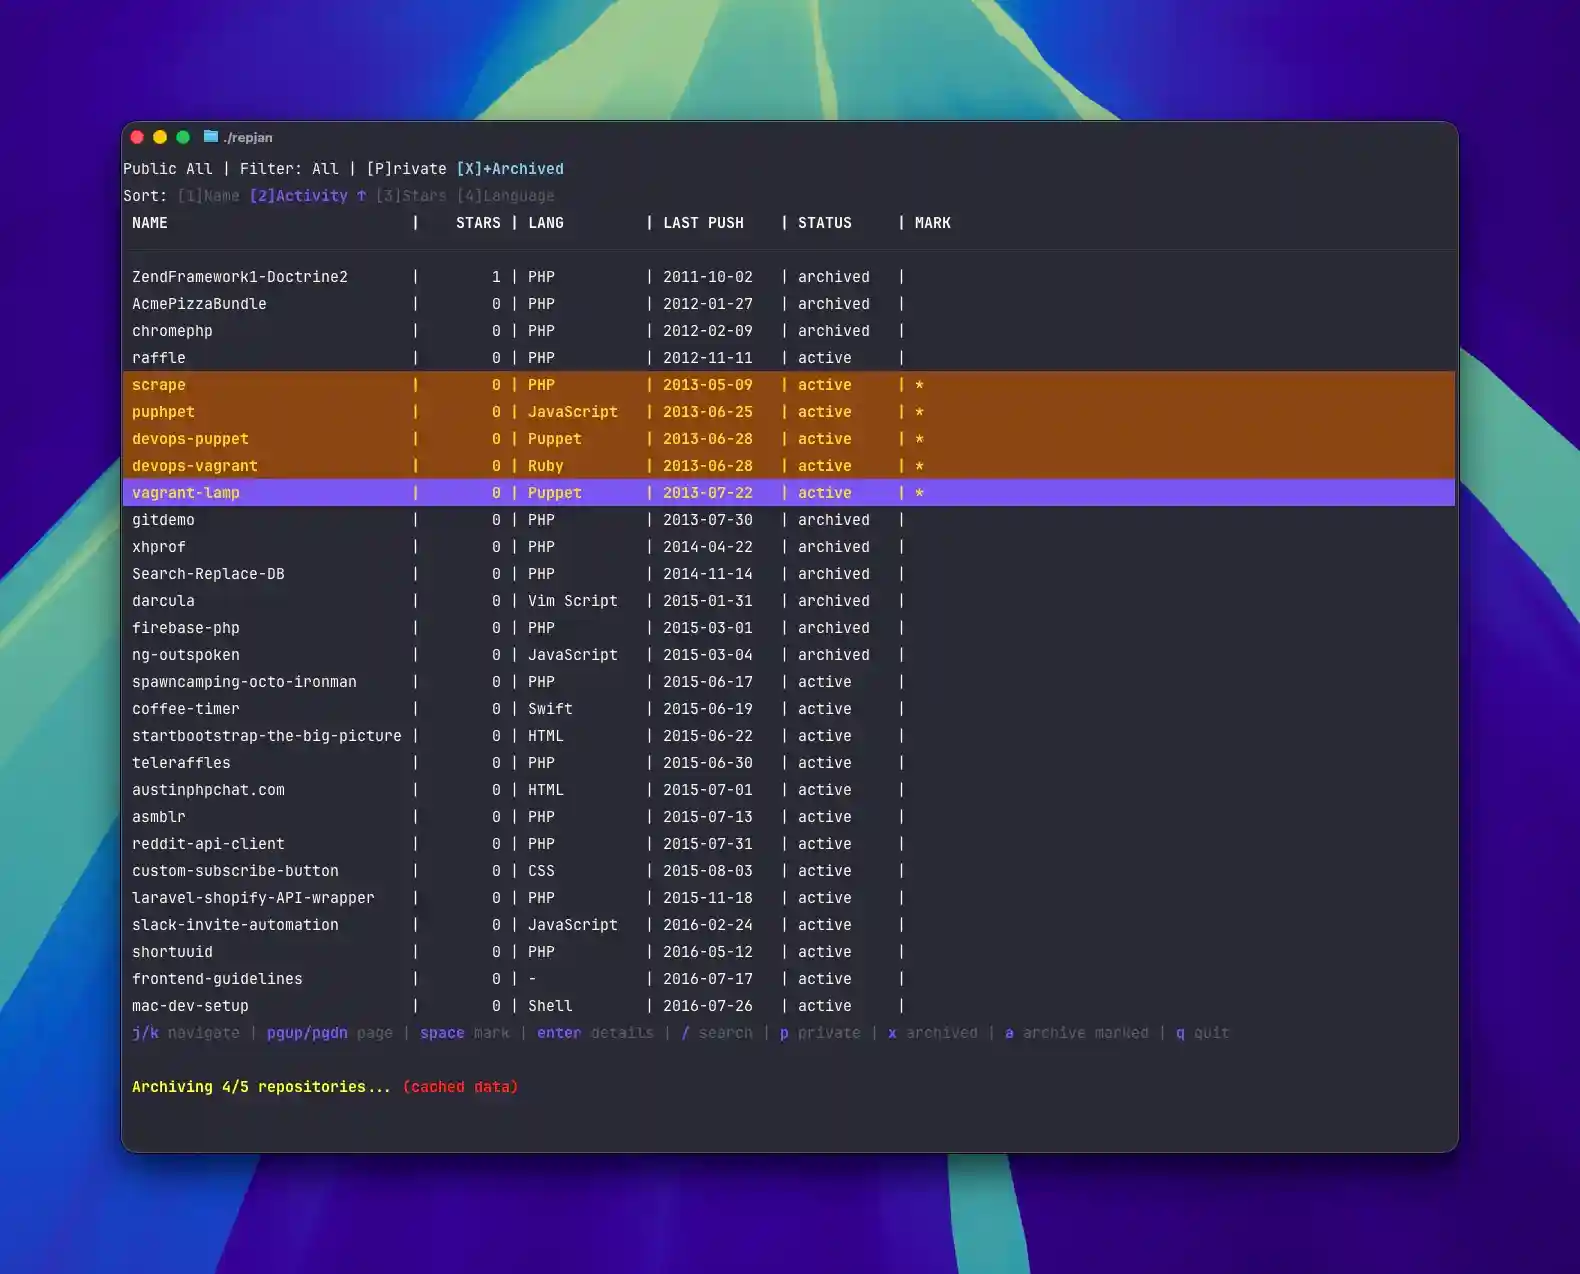Click the mark star in puphpet row
The width and height of the screenshot is (1580, 1274).
(919, 412)
